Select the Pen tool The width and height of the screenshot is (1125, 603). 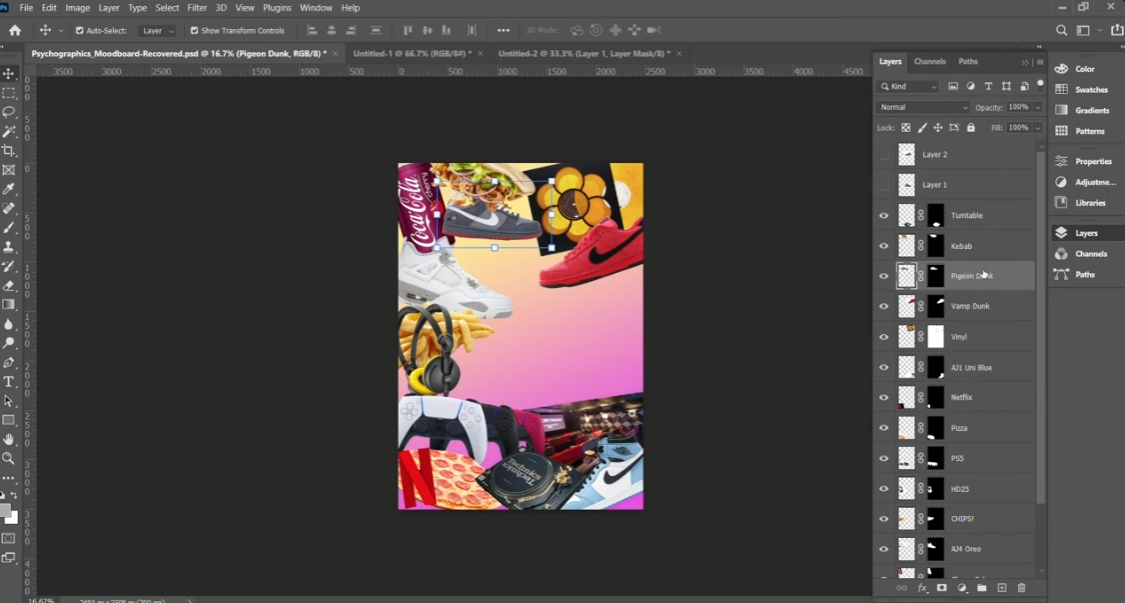click(9, 363)
